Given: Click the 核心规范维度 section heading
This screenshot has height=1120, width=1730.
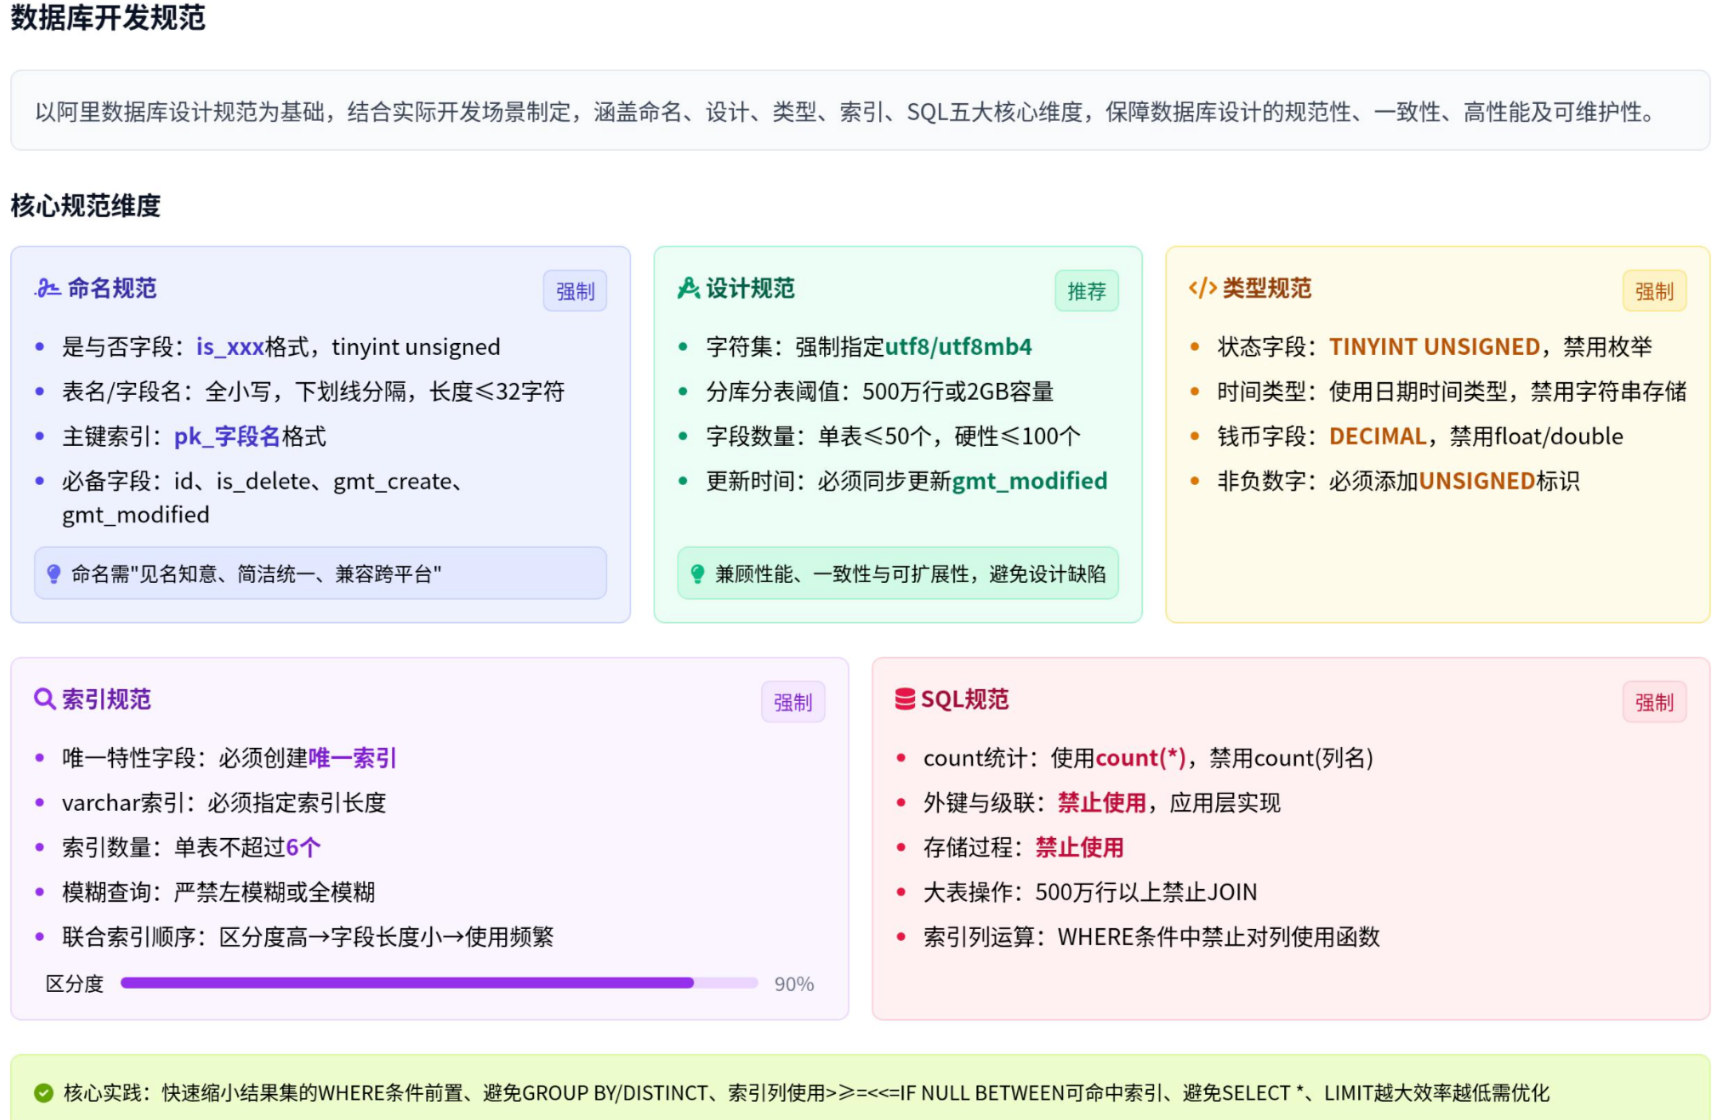Looking at the screenshot, I should coord(86,206).
